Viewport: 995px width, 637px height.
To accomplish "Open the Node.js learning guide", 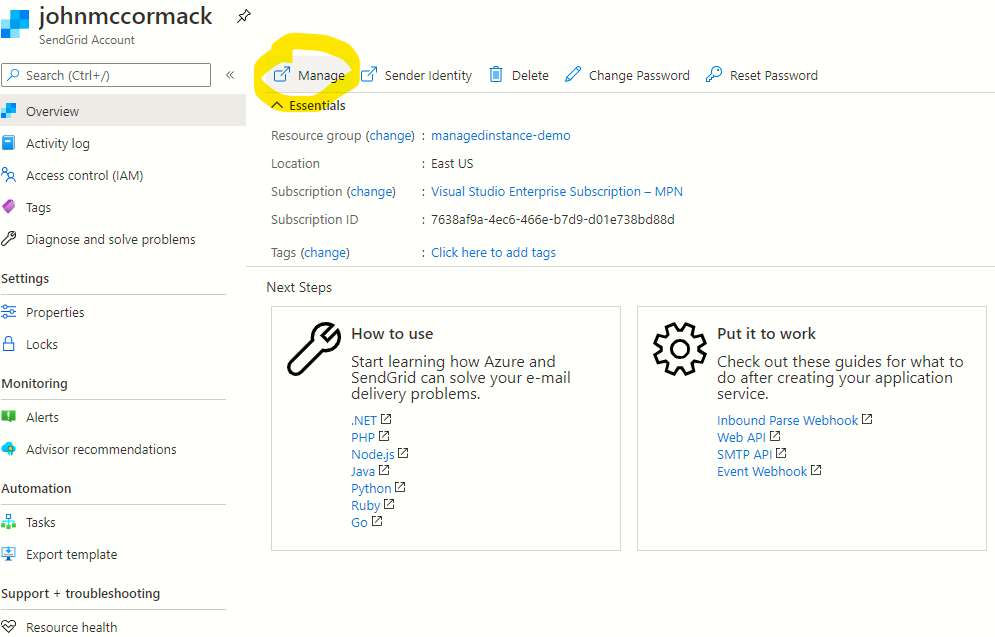I will pos(373,454).
